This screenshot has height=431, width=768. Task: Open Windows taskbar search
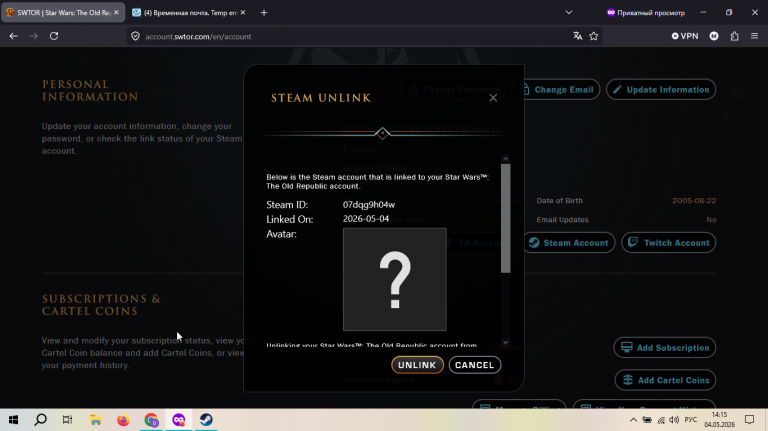[41, 420]
